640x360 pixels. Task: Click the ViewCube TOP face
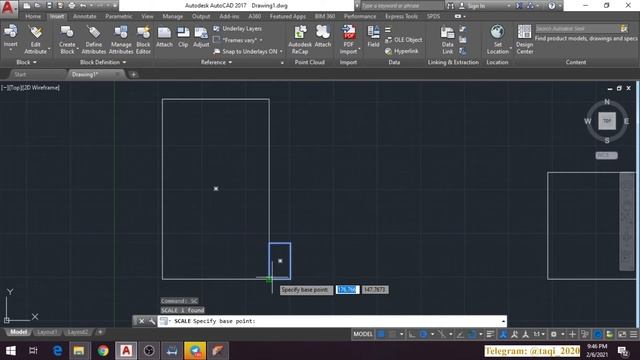coord(607,121)
